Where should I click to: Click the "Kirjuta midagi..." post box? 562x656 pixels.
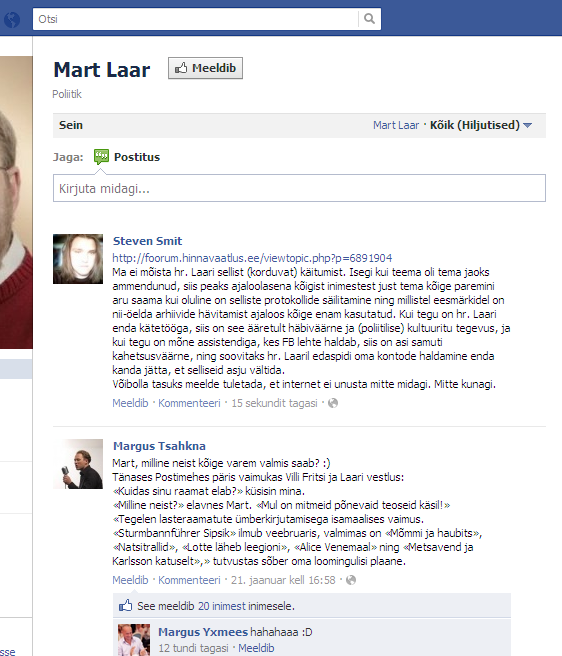(299, 188)
